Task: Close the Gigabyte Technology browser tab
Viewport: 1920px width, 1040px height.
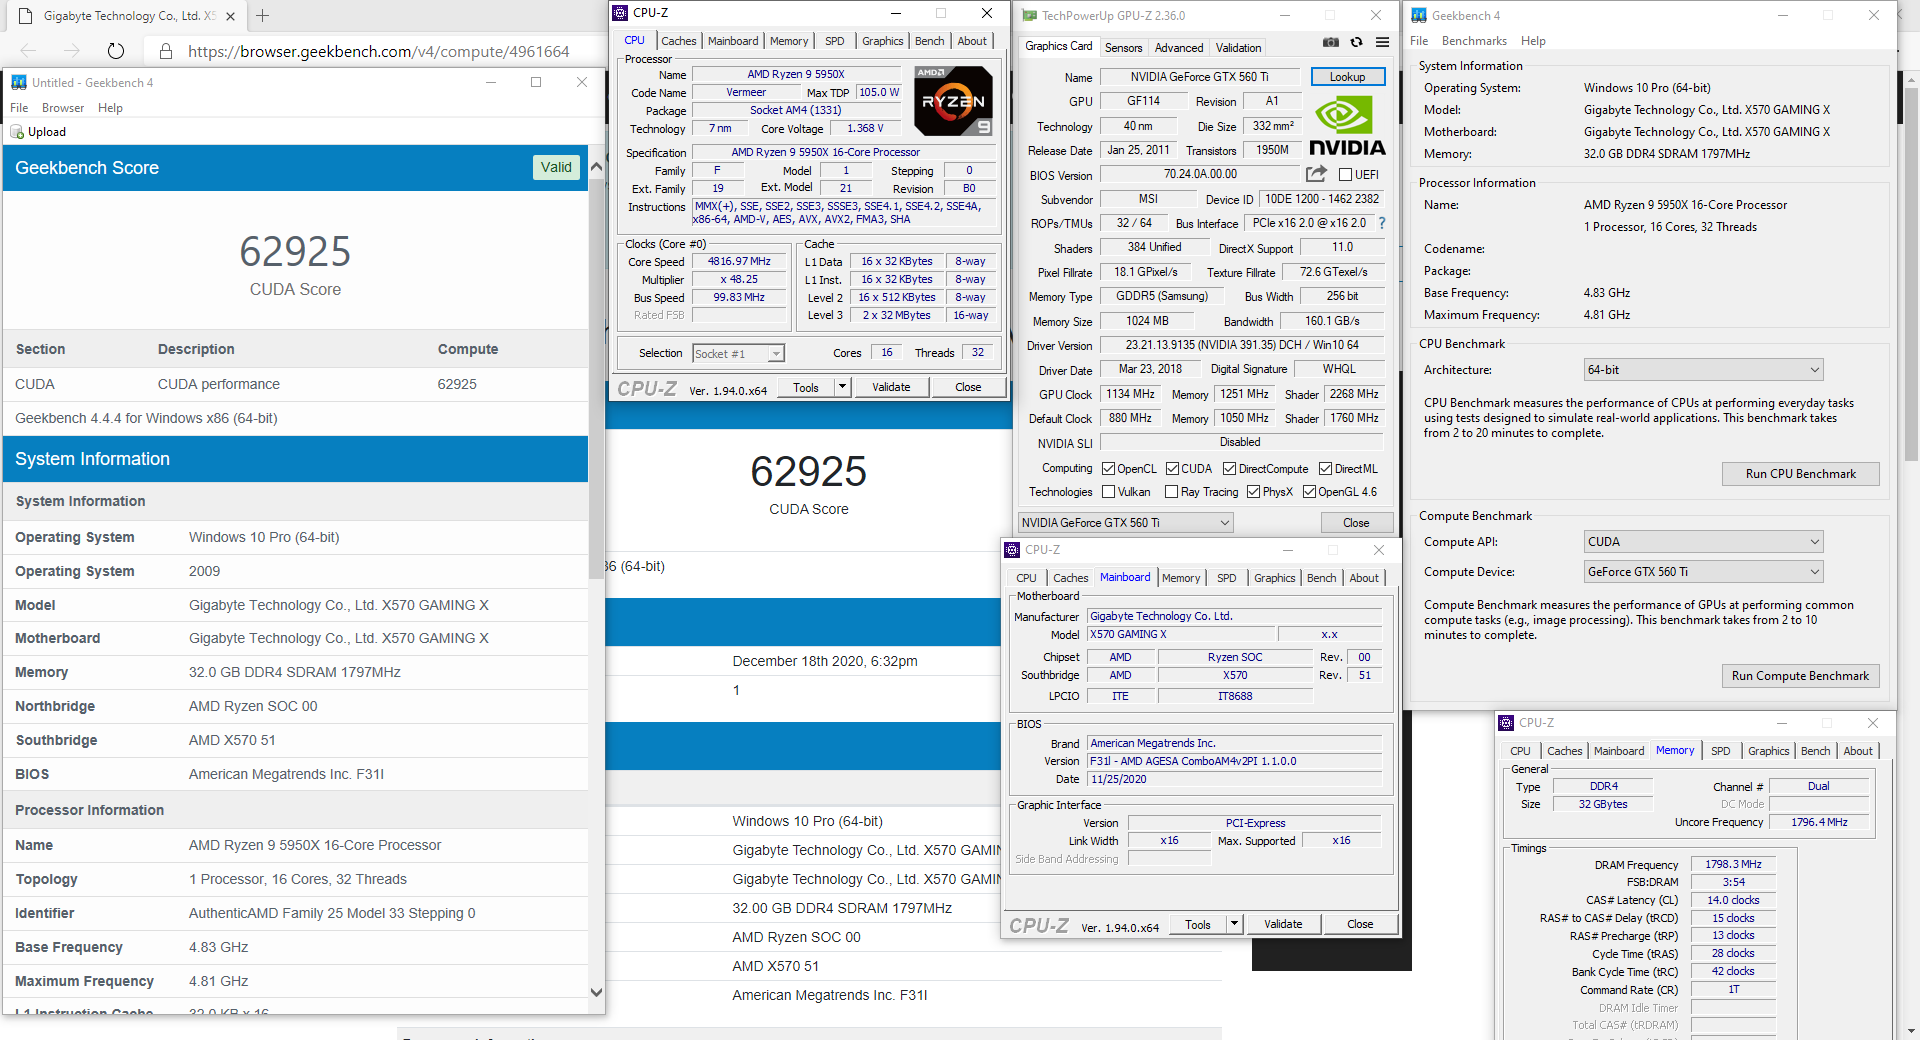Action: [230, 16]
